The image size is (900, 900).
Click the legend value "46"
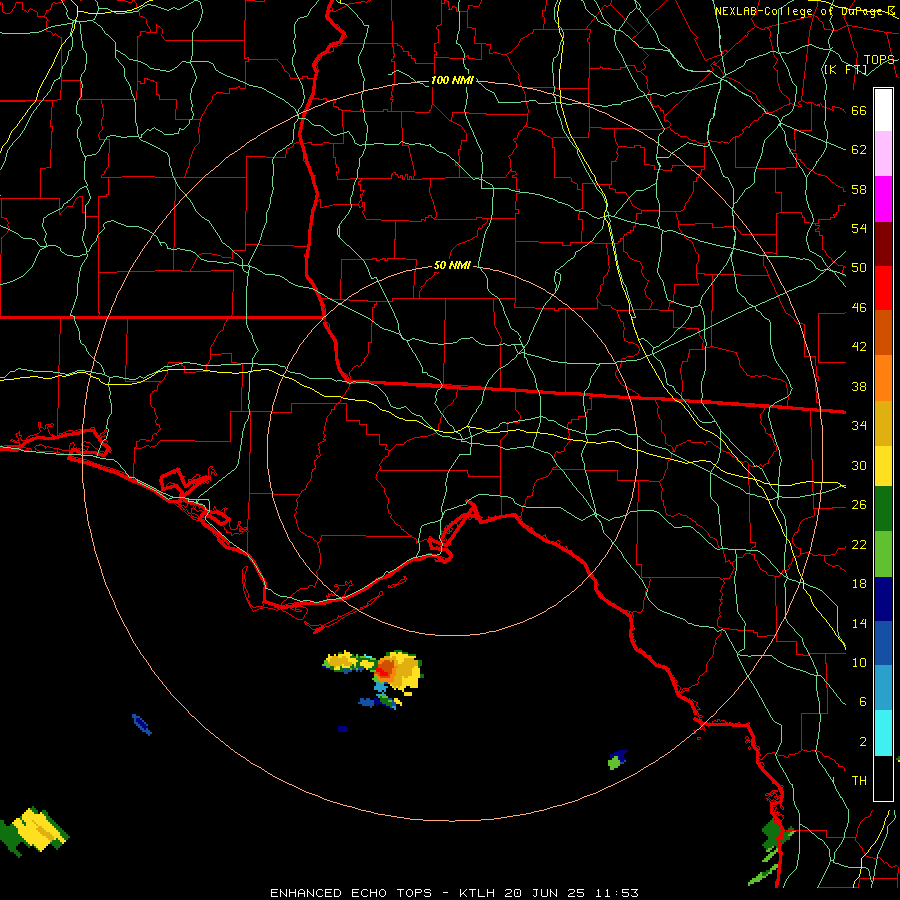click(x=859, y=308)
